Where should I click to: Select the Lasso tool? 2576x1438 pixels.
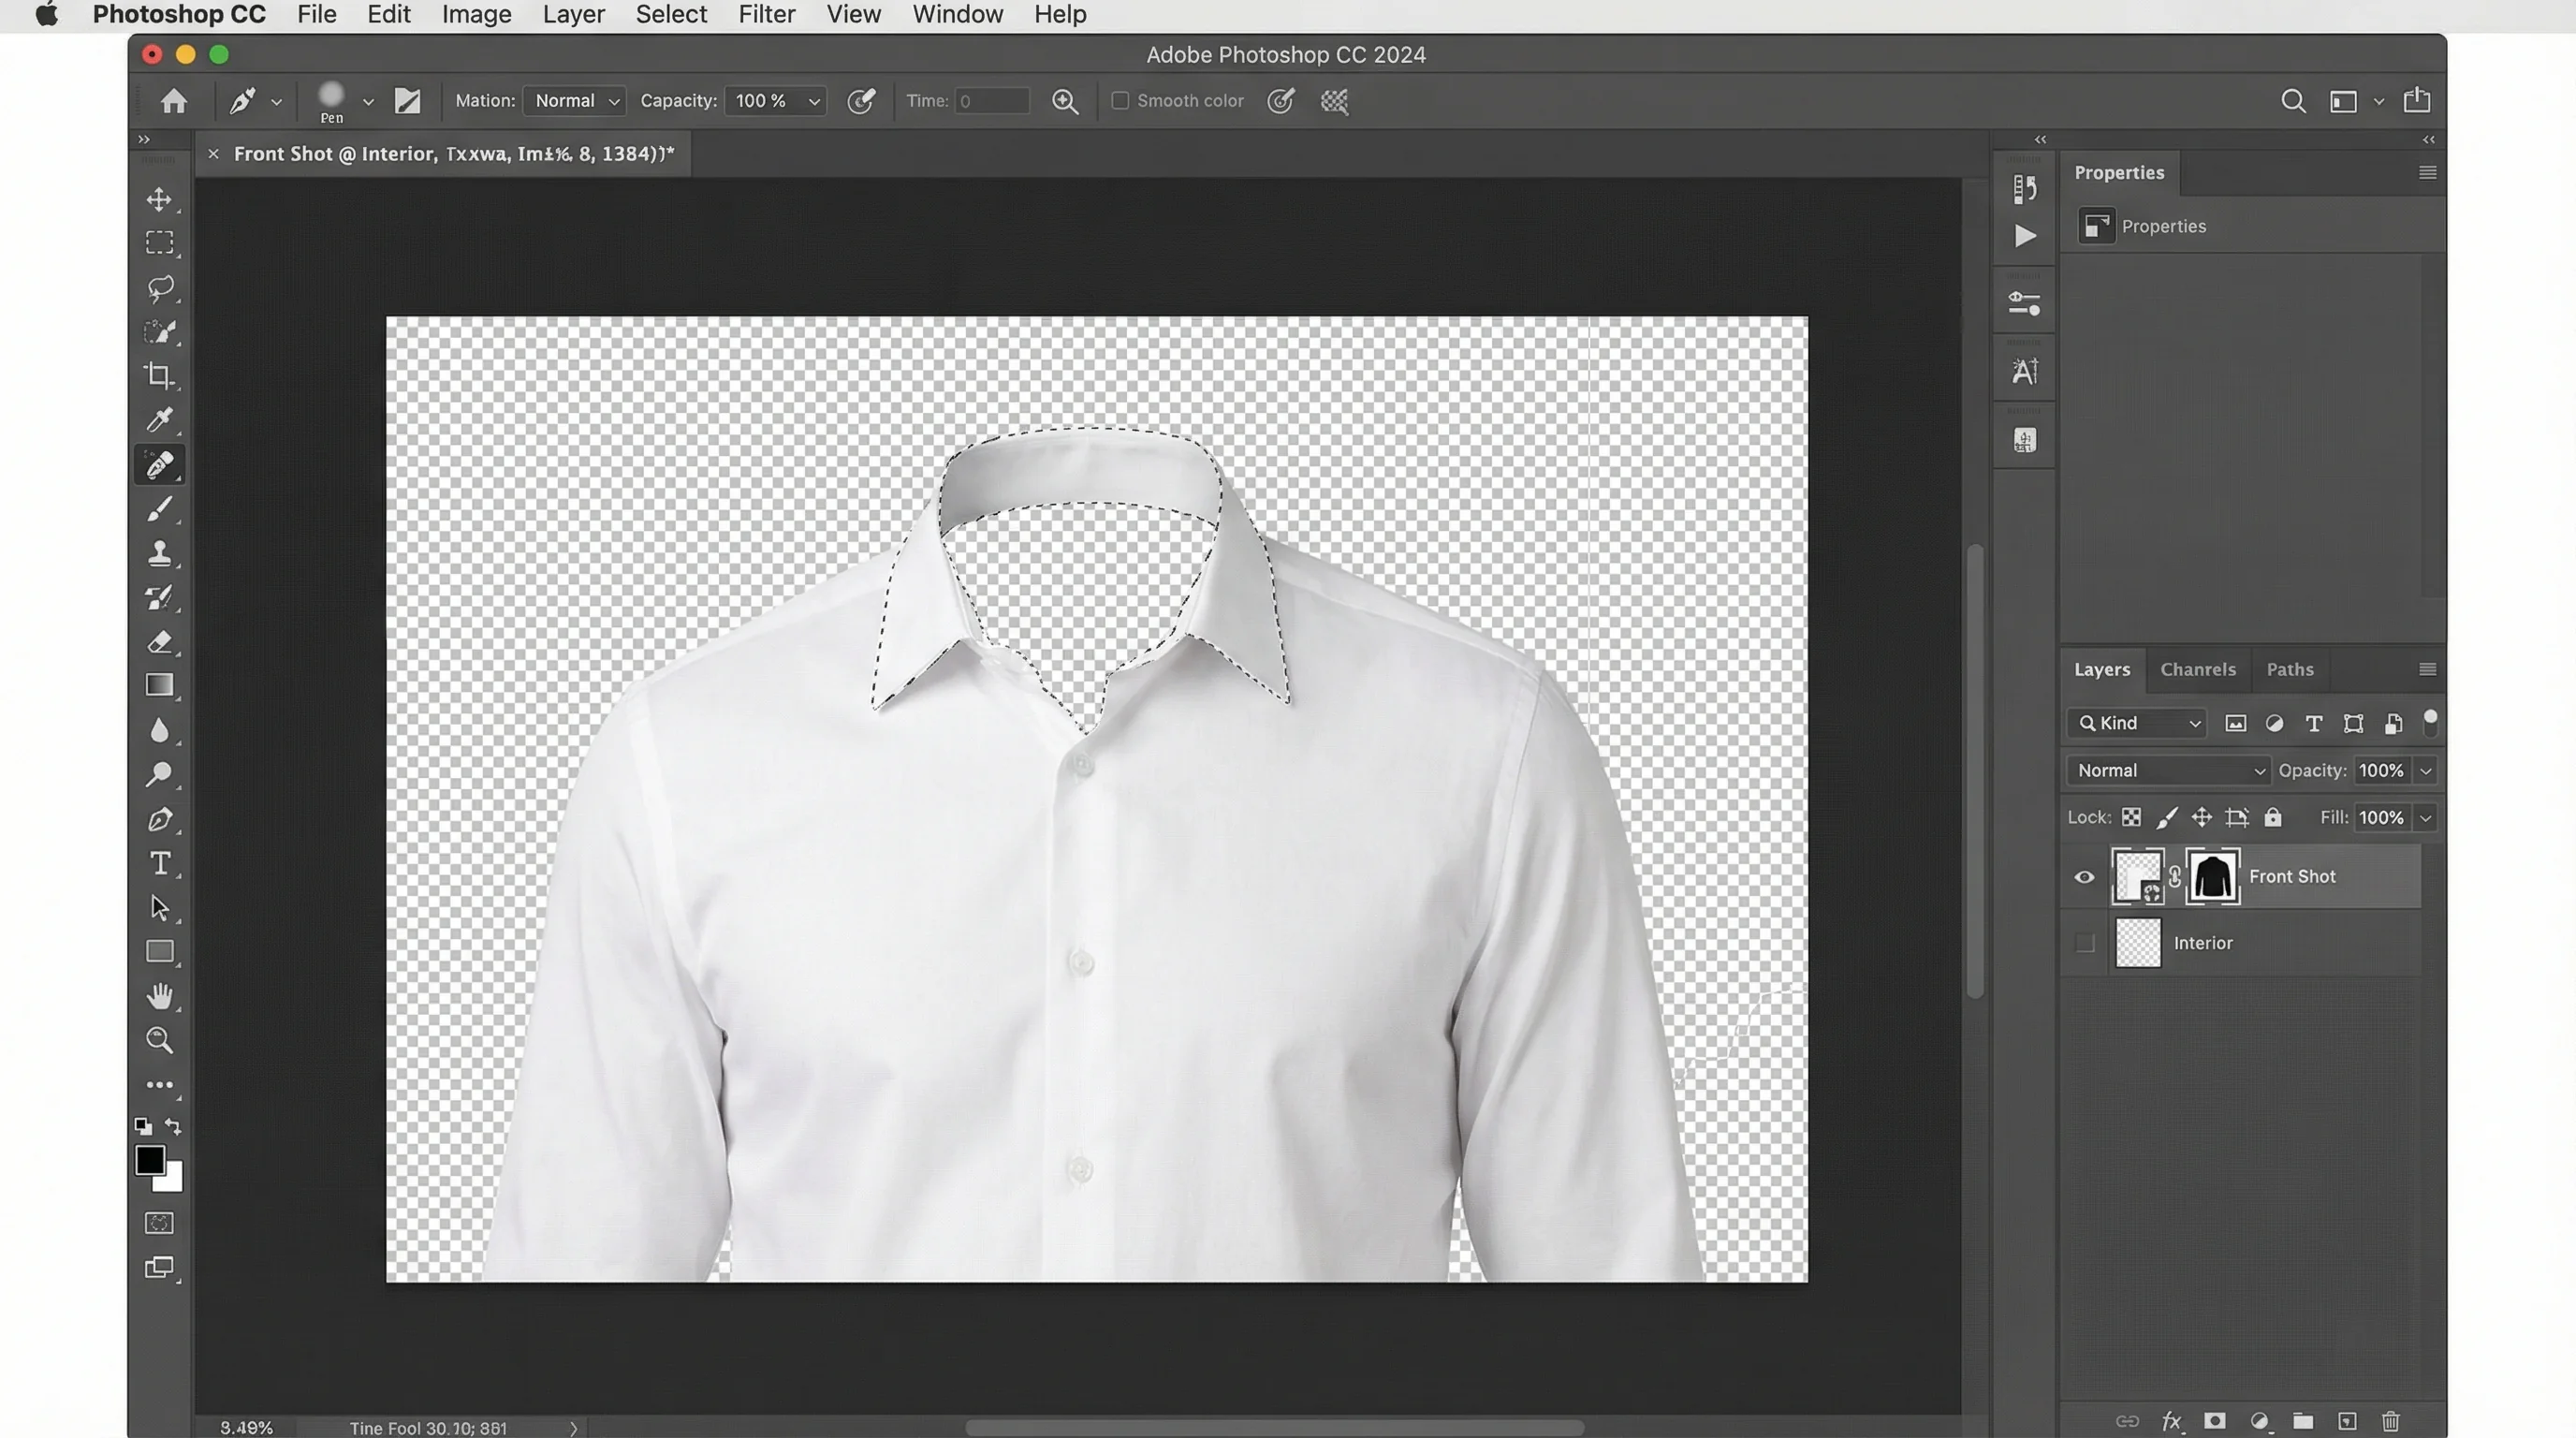coord(160,288)
